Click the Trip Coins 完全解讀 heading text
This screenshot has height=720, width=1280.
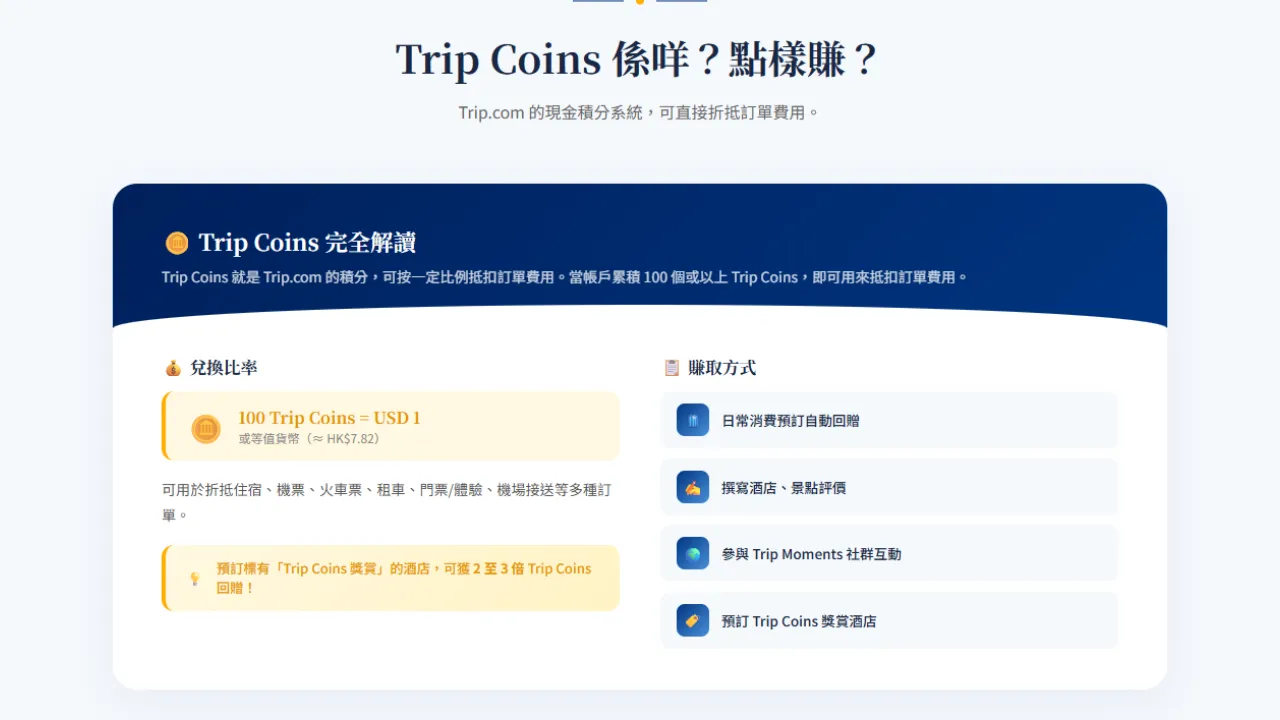[x=307, y=243]
